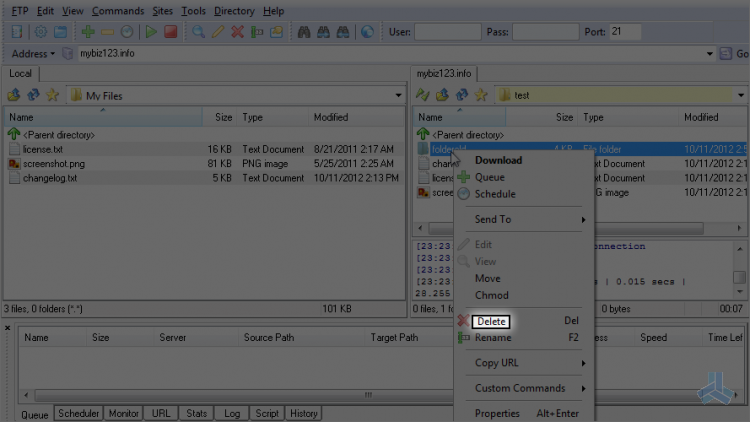Choose Download from the context menu
The width and height of the screenshot is (750, 422).
(x=498, y=160)
